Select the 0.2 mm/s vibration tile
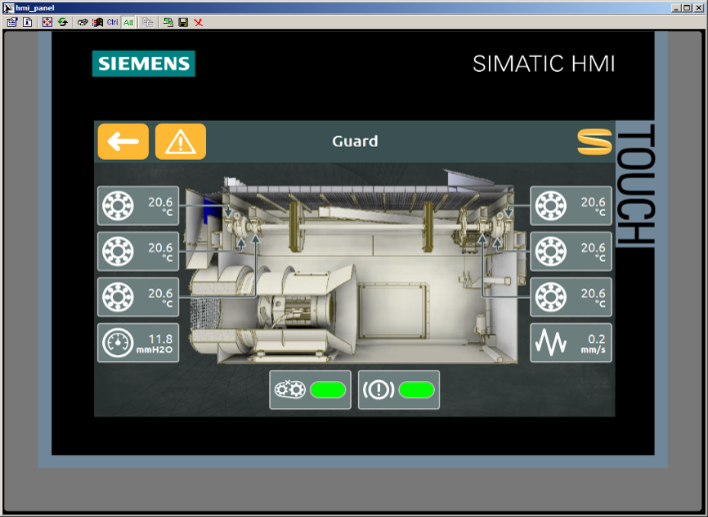The height and width of the screenshot is (517, 708). point(571,343)
